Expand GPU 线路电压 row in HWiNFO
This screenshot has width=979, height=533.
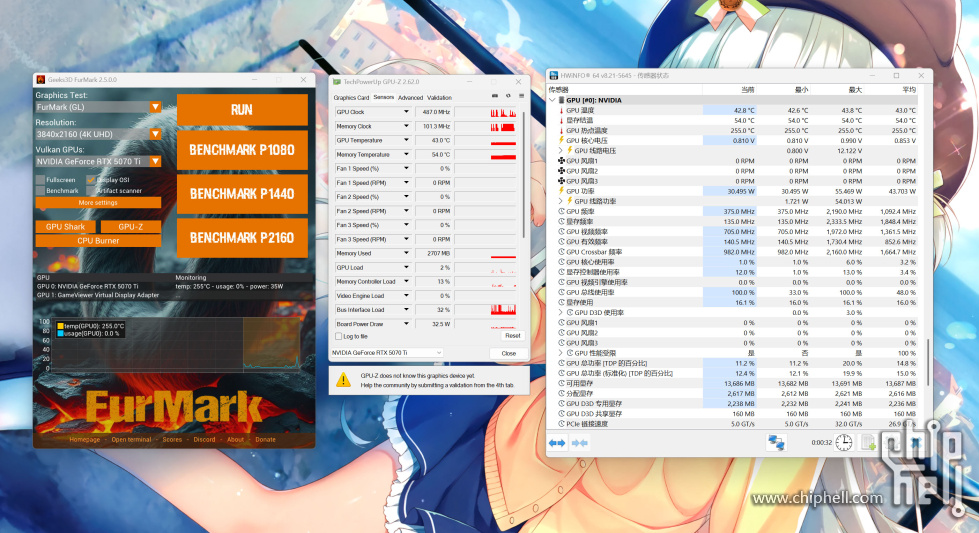click(x=561, y=150)
